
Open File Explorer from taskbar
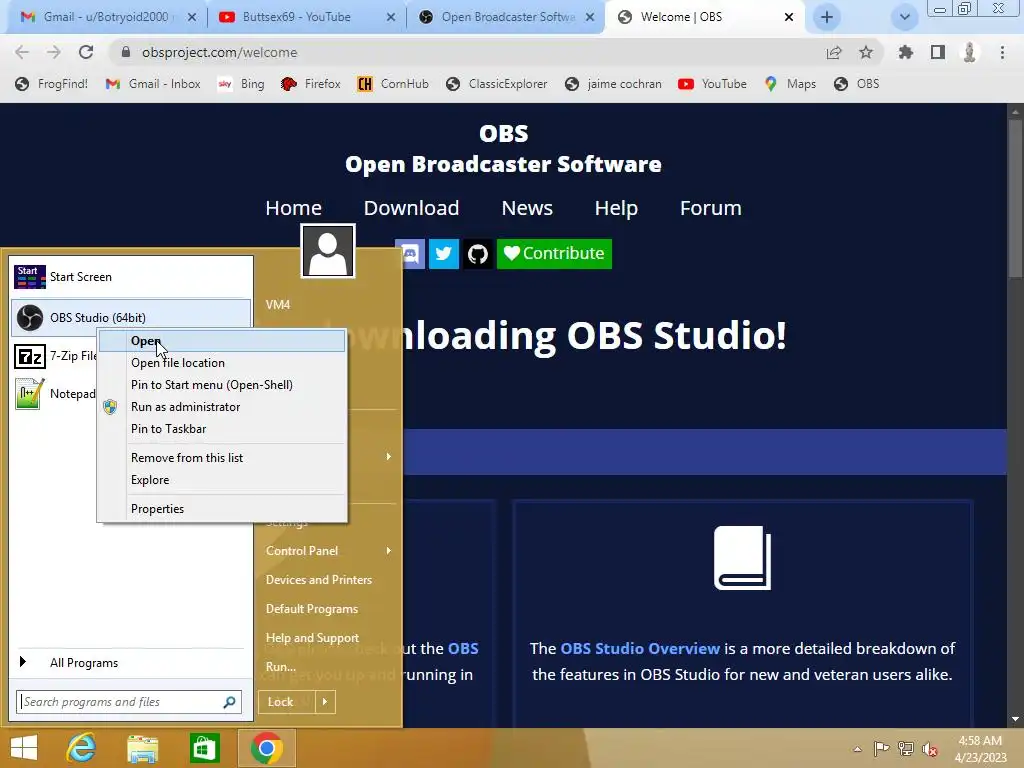[142, 748]
